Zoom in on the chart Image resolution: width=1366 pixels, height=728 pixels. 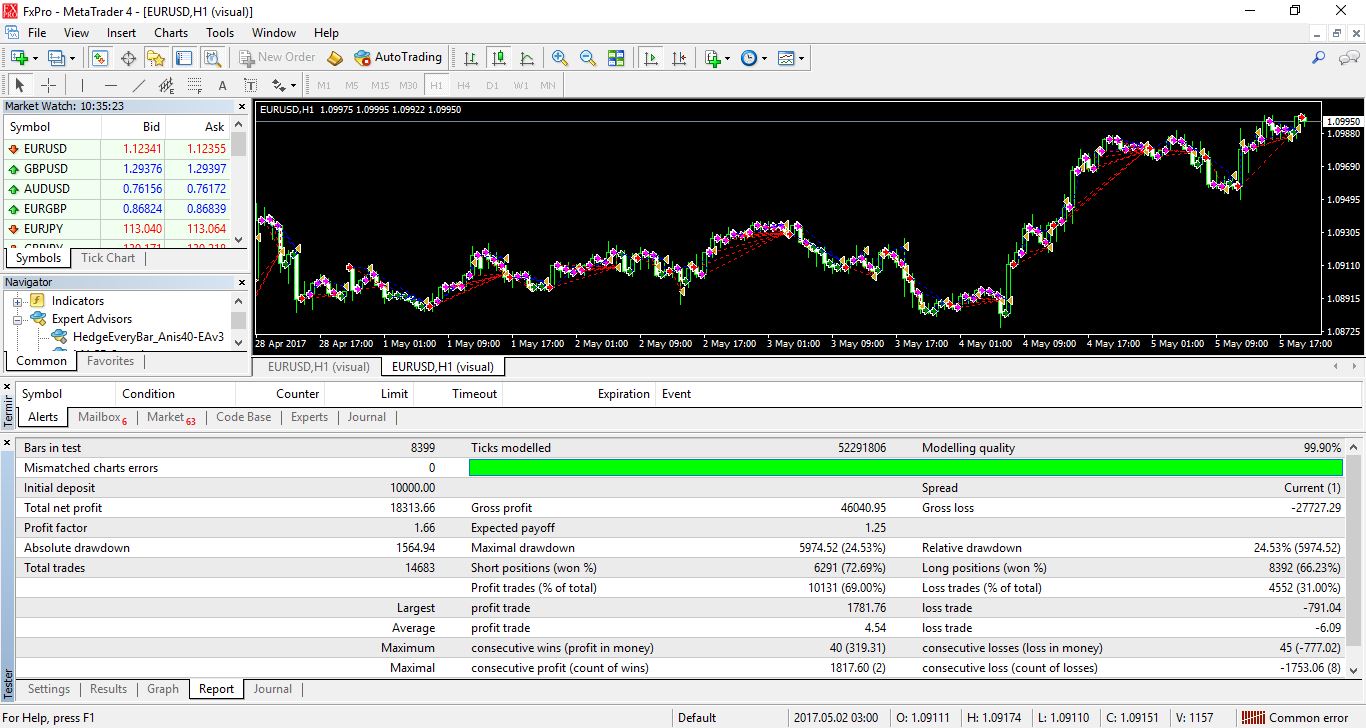(x=560, y=58)
